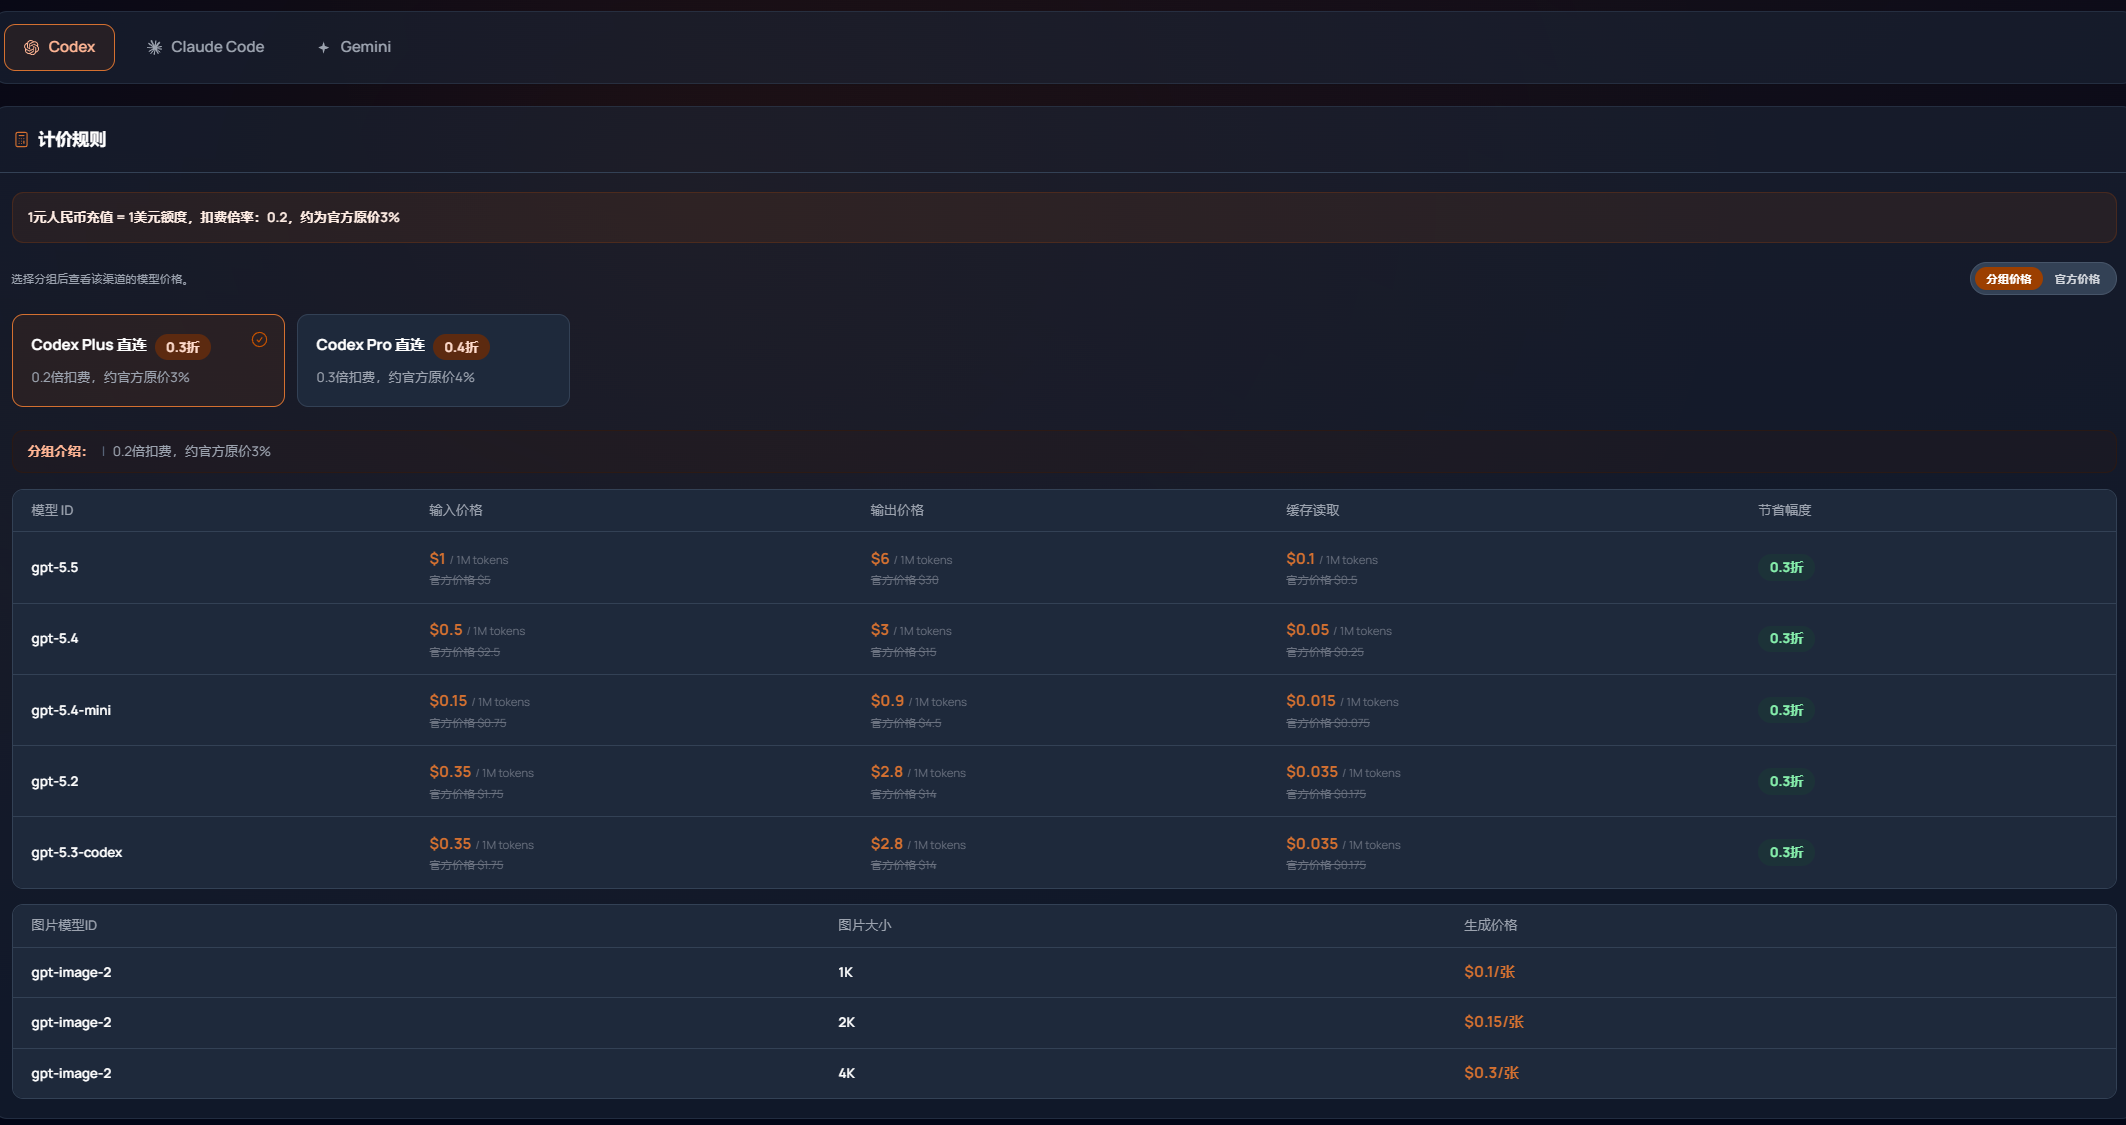This screenshot has width=2126, height=1125.
Task: Open the Codex tab
Action: click(59, 47)
